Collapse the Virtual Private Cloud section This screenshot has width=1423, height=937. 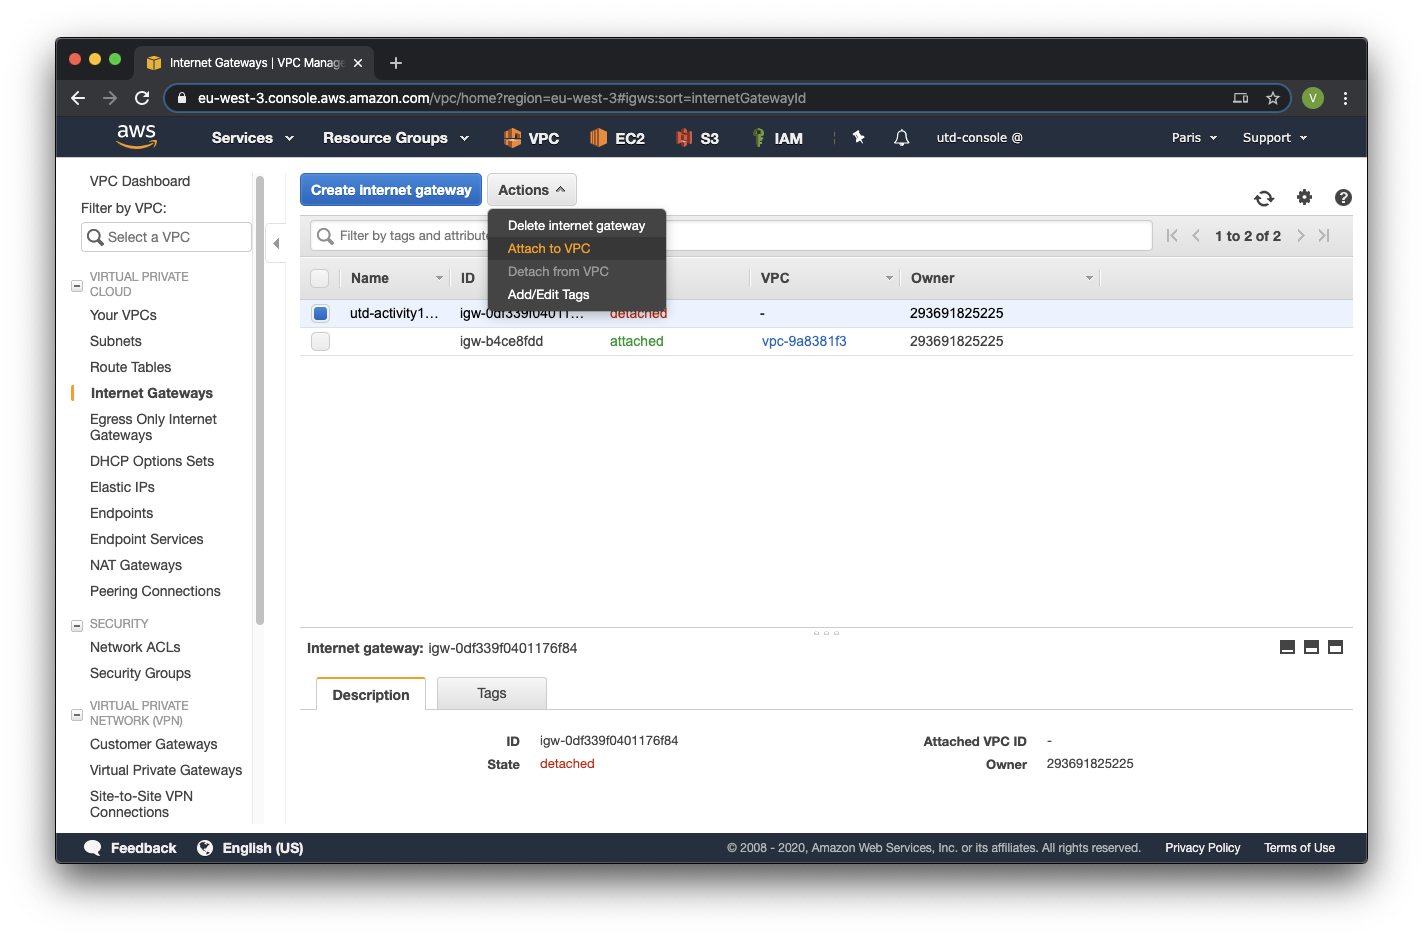tap(77, 286)
